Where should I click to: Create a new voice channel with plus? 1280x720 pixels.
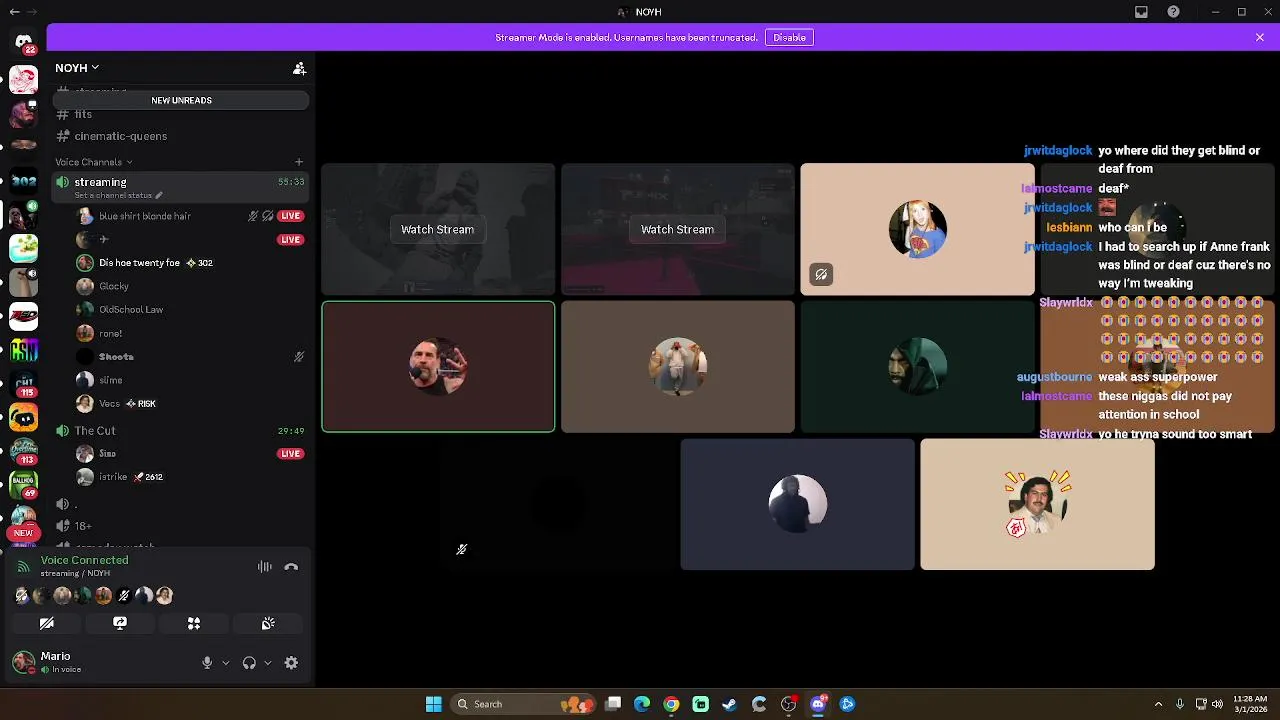coord(299,162)
